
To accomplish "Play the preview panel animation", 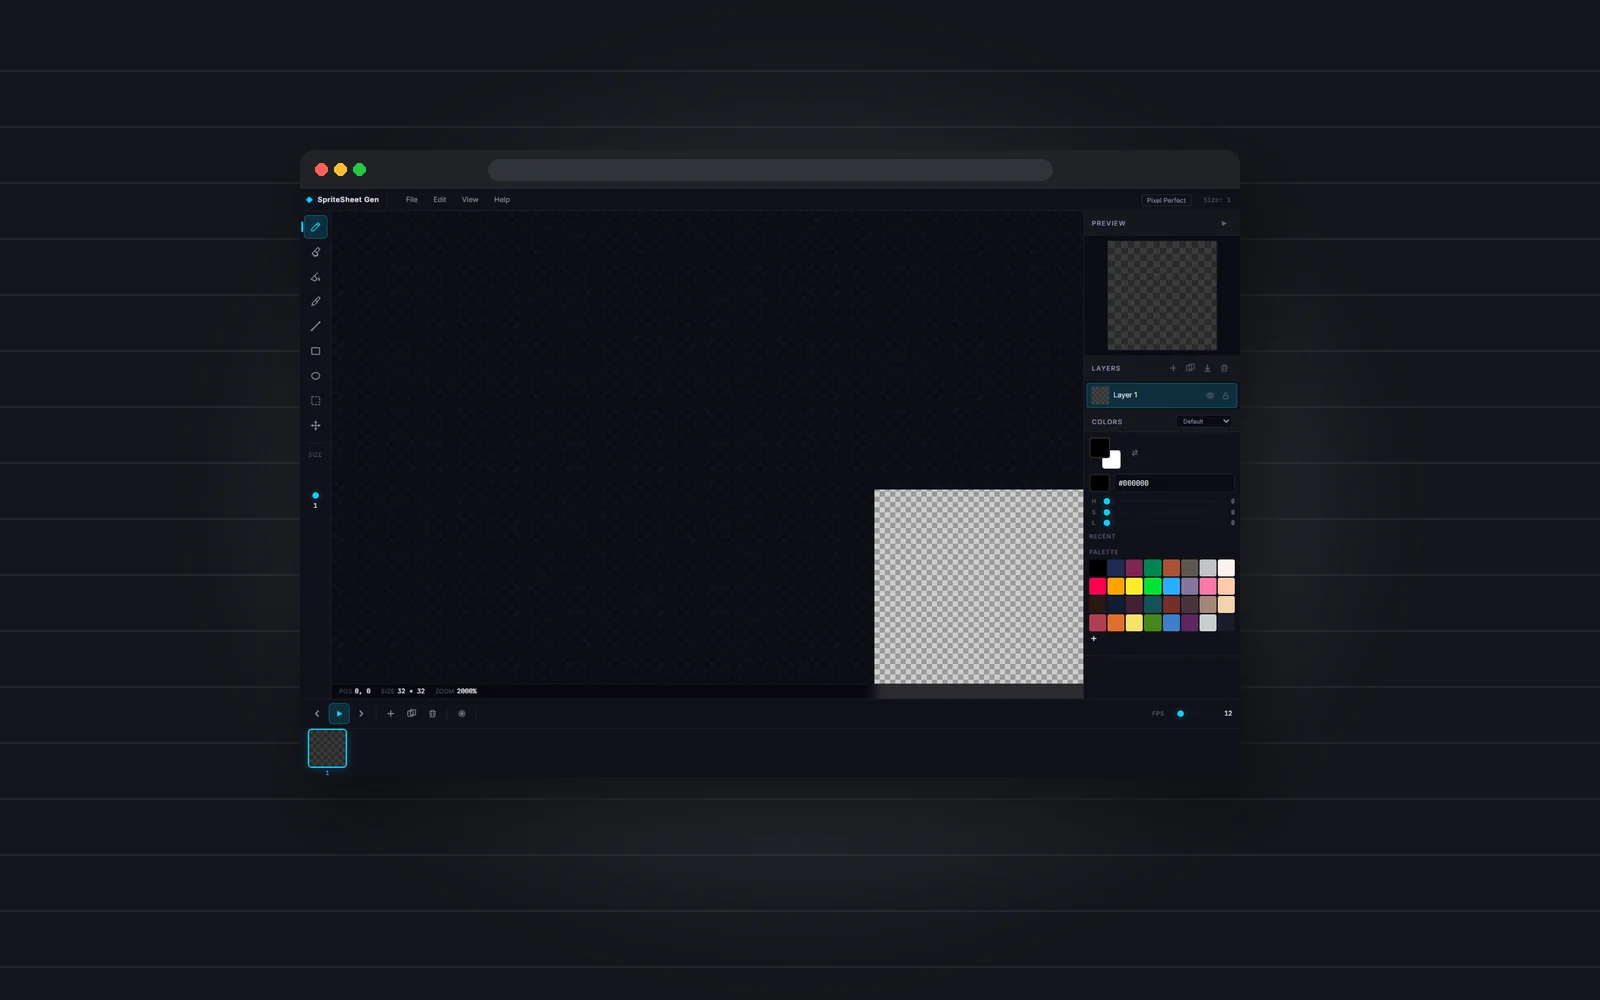I will (1224, 223).
